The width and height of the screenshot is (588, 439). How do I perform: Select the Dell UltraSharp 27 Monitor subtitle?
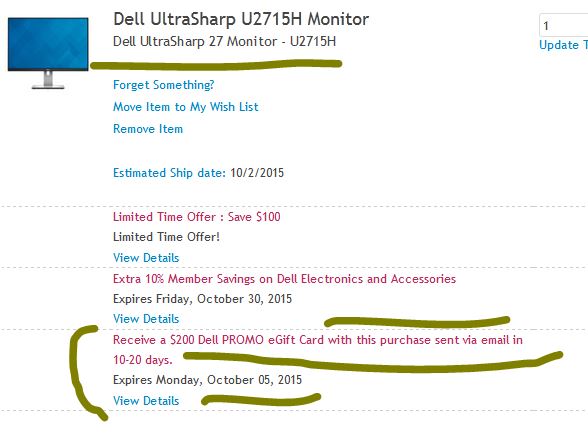224,41
